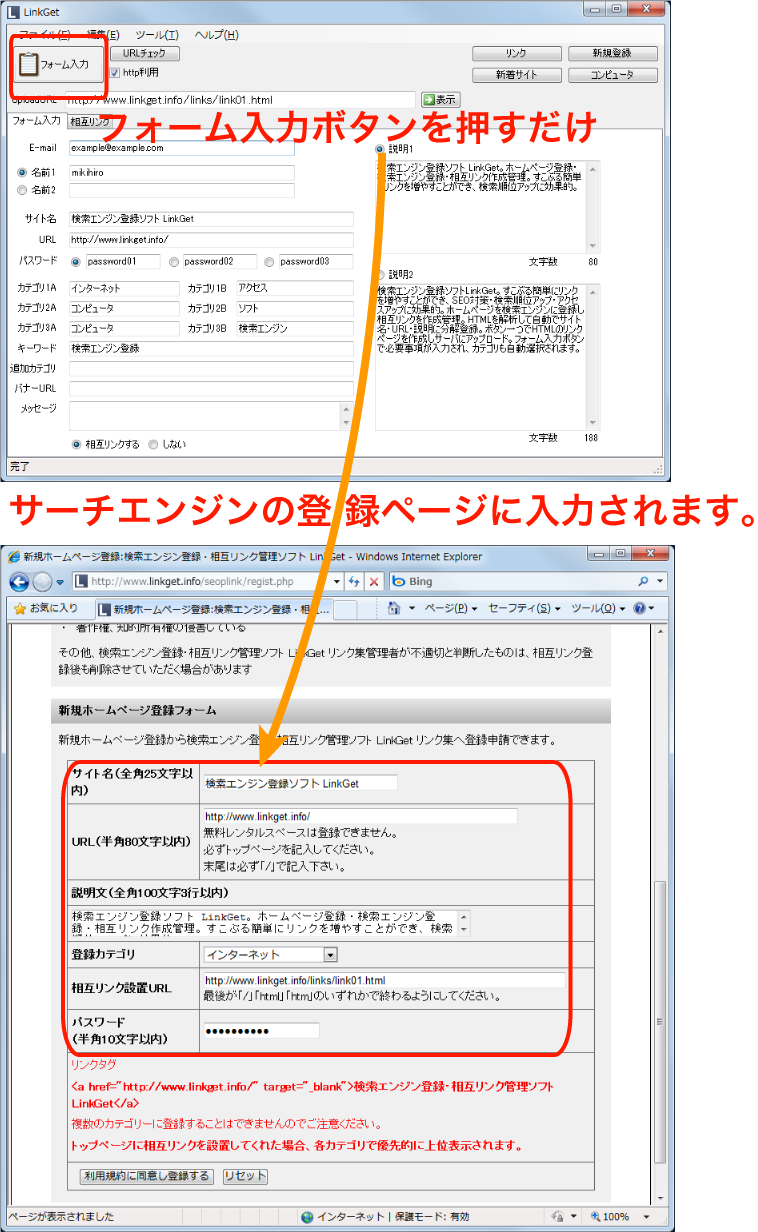The width and height of the screenshot is (758, 1232).
Task: Click the E-mail input field
Action: pyautogui.click(x=182, y=148)
